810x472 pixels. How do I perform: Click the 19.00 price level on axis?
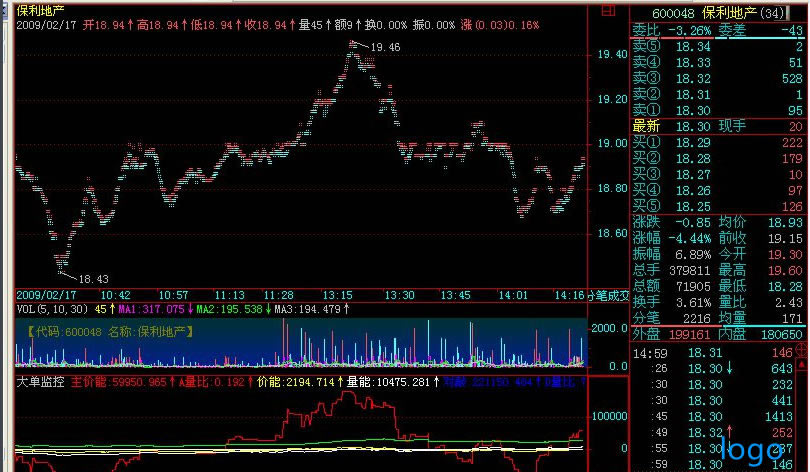(x=612, y=144)
